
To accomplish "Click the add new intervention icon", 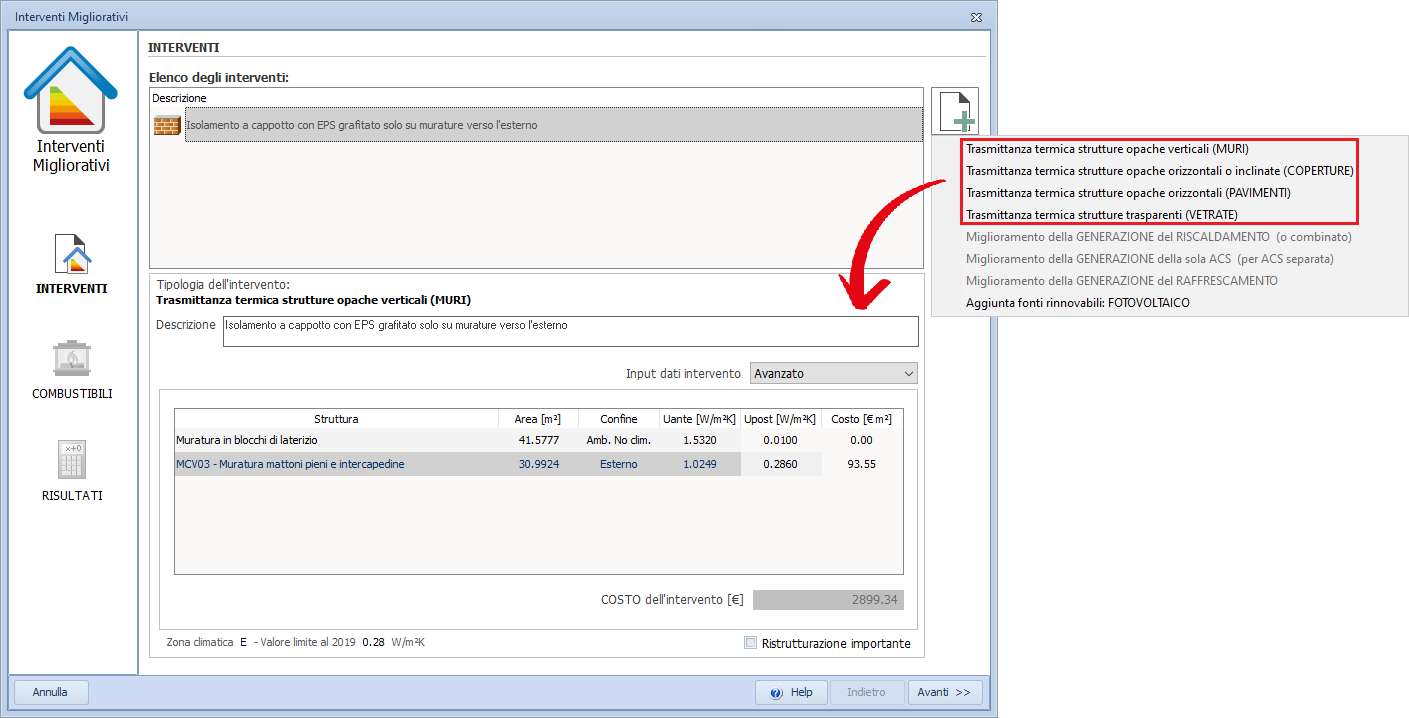I will pos(955,111).
